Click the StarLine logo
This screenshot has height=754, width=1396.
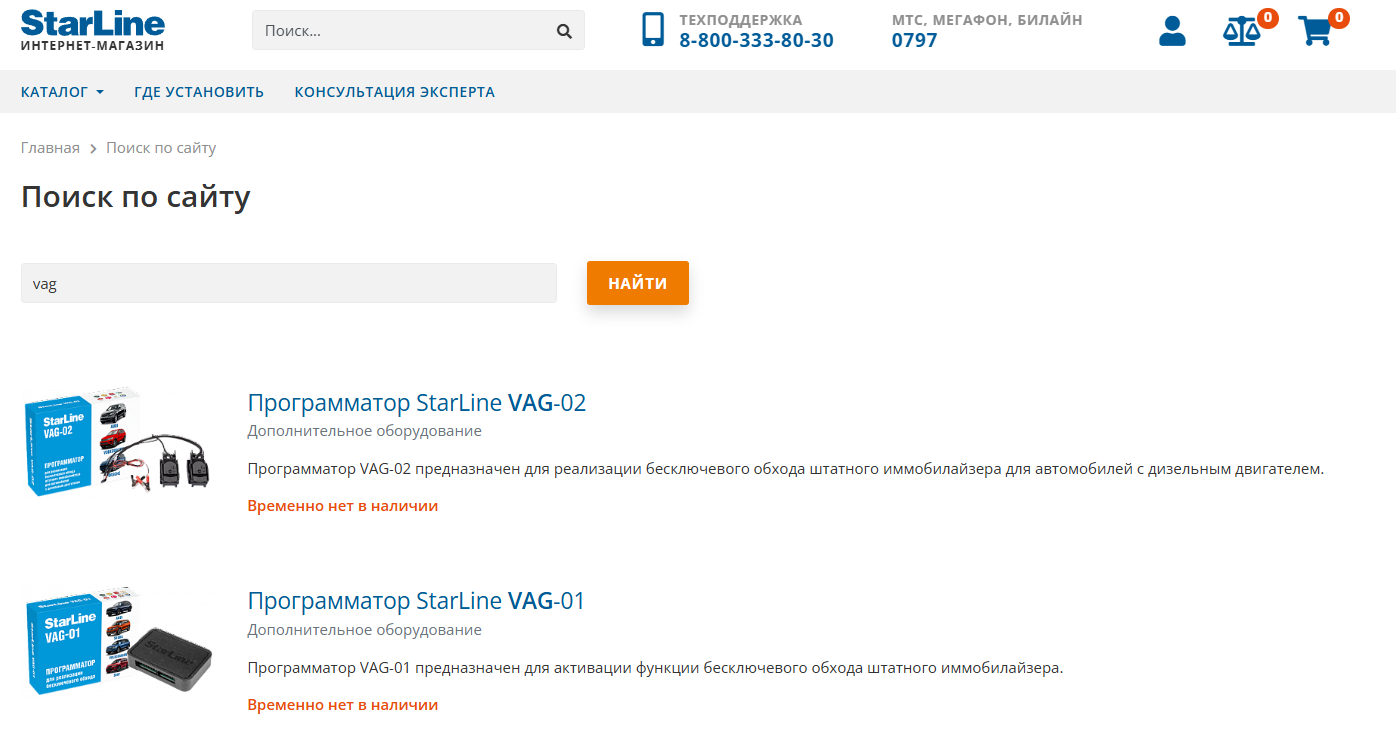[92, 30]
